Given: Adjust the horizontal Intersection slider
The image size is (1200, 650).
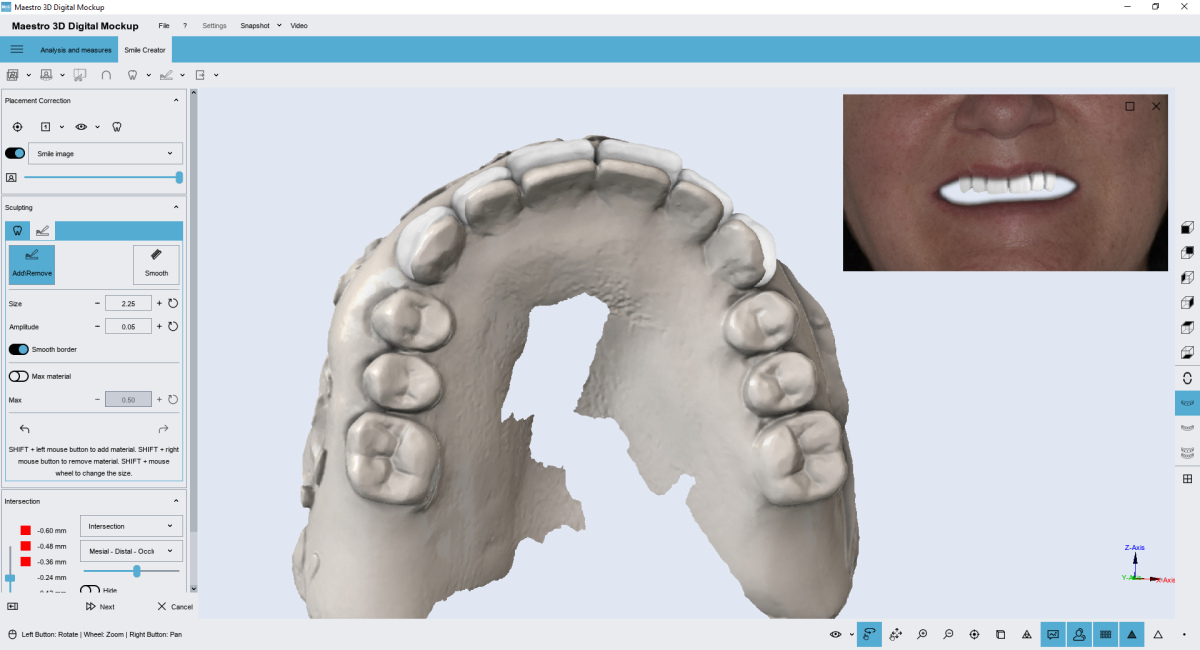Looking at the screenshot, I should click(132, 571).
